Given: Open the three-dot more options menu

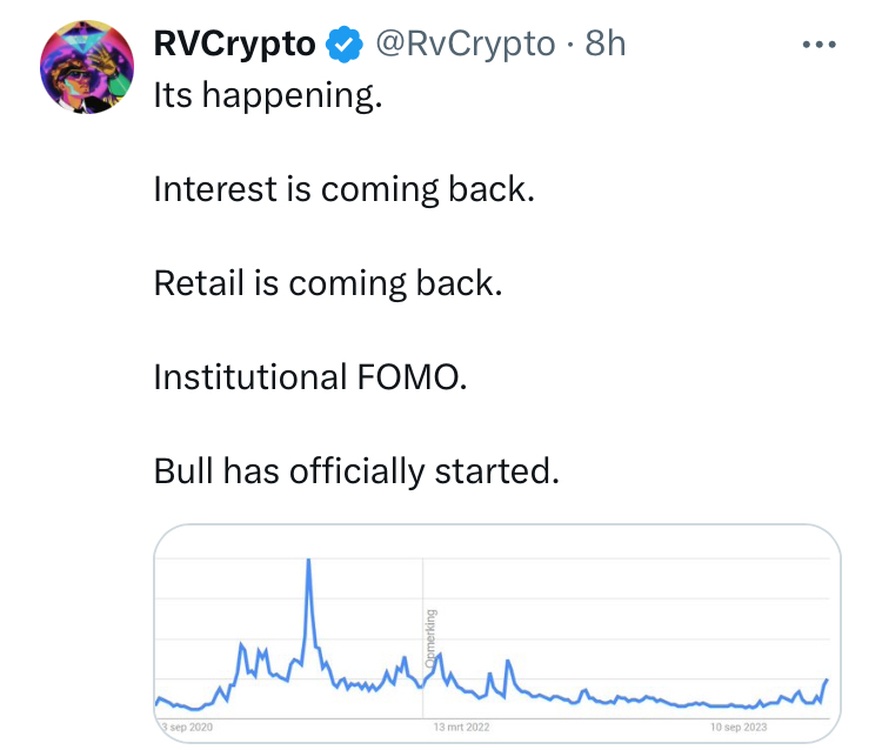Looking at the screenshot, I should click(x=819, y=44).
